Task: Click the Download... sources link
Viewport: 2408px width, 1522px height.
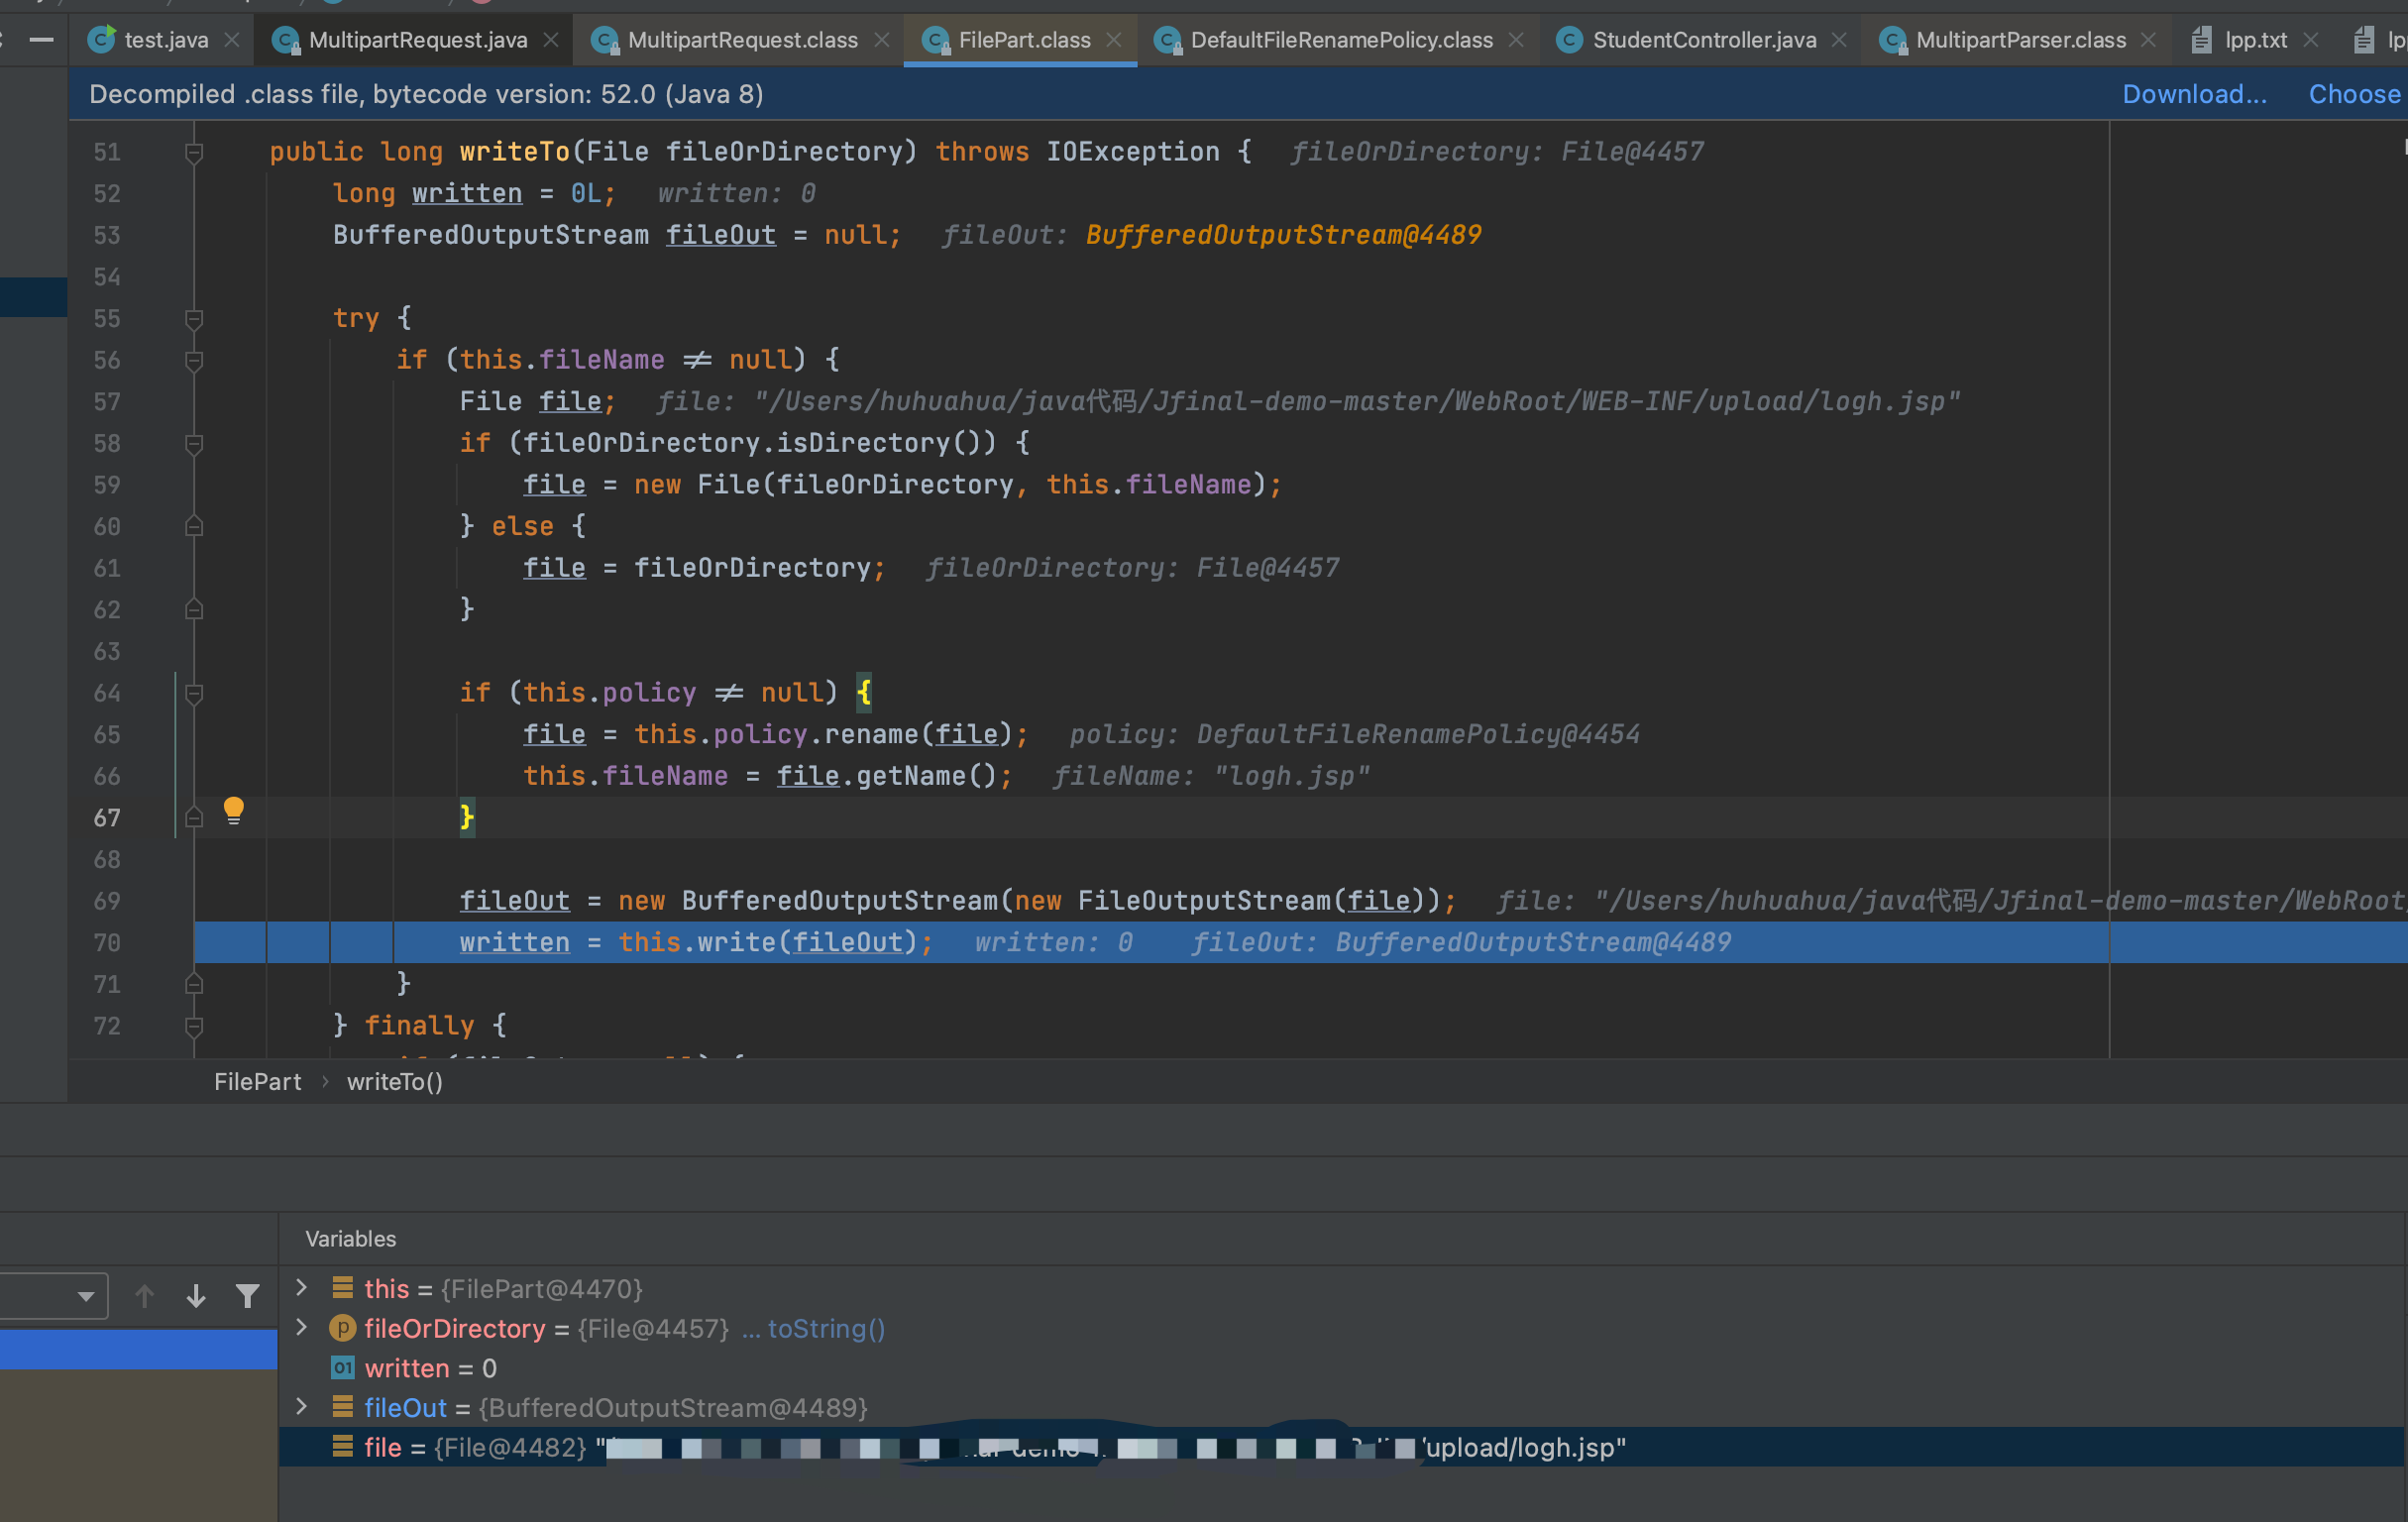Action: click(2194, 94)
